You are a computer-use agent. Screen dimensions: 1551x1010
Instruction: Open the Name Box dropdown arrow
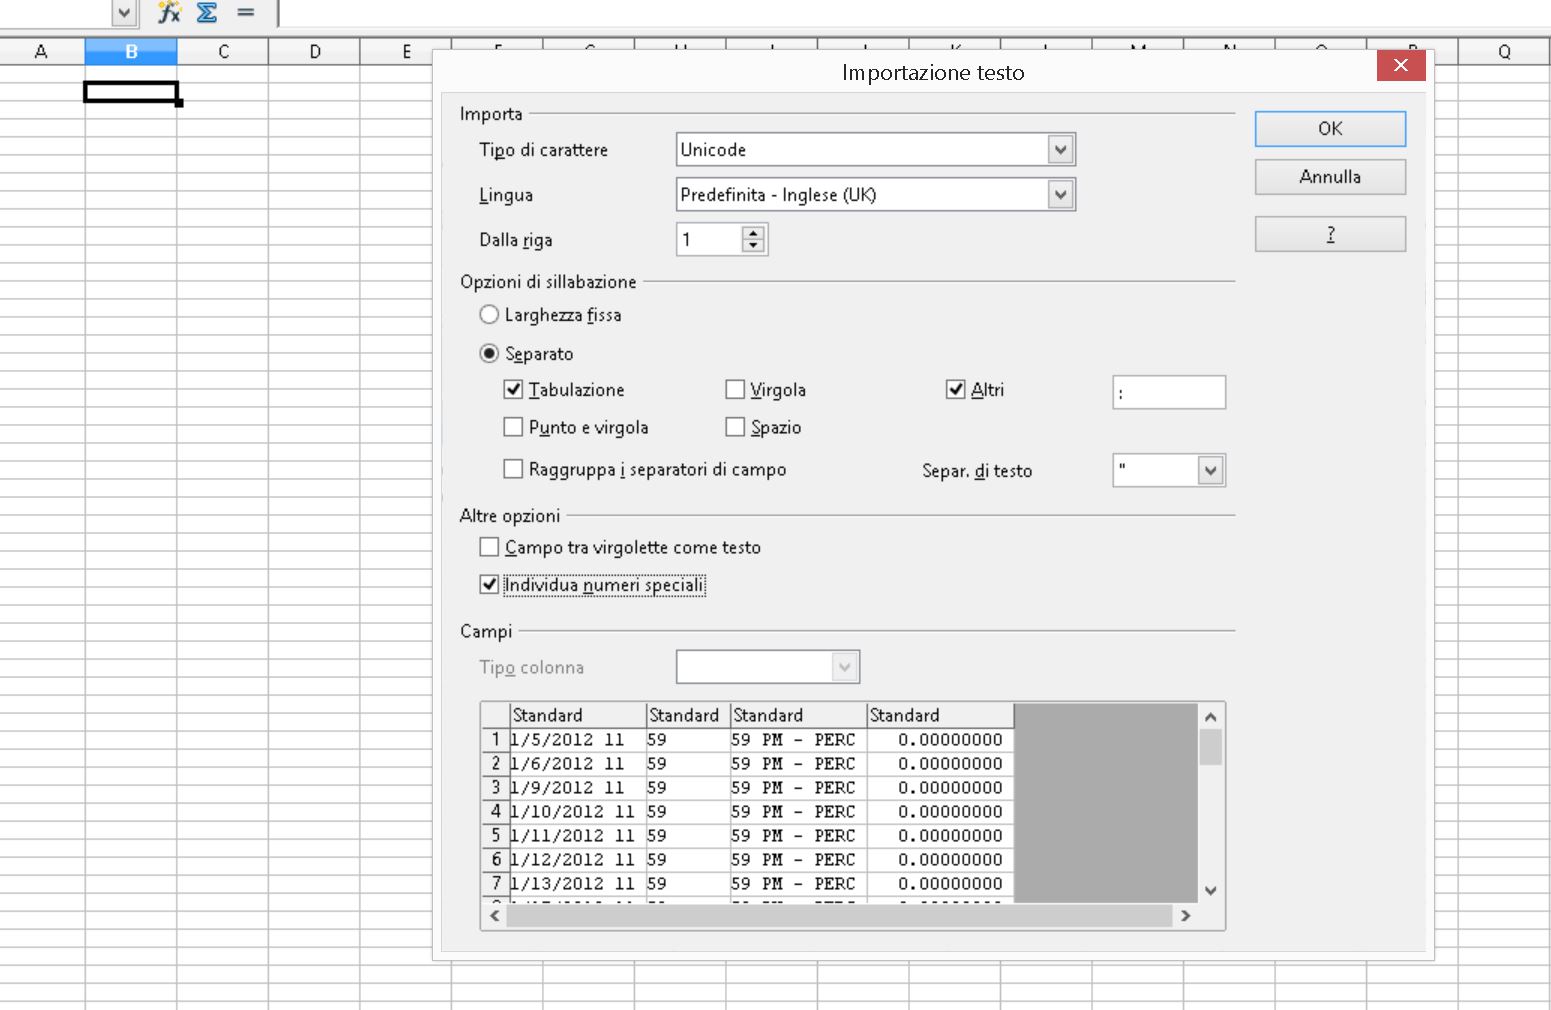[124, 13]
